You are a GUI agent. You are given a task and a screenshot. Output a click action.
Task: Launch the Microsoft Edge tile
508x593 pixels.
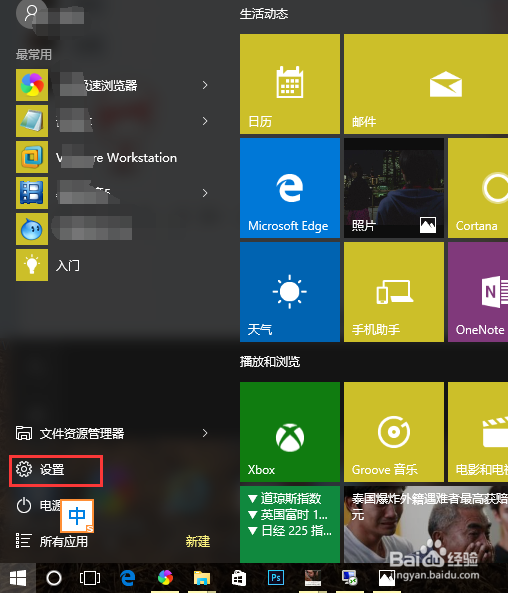[290, 188]
